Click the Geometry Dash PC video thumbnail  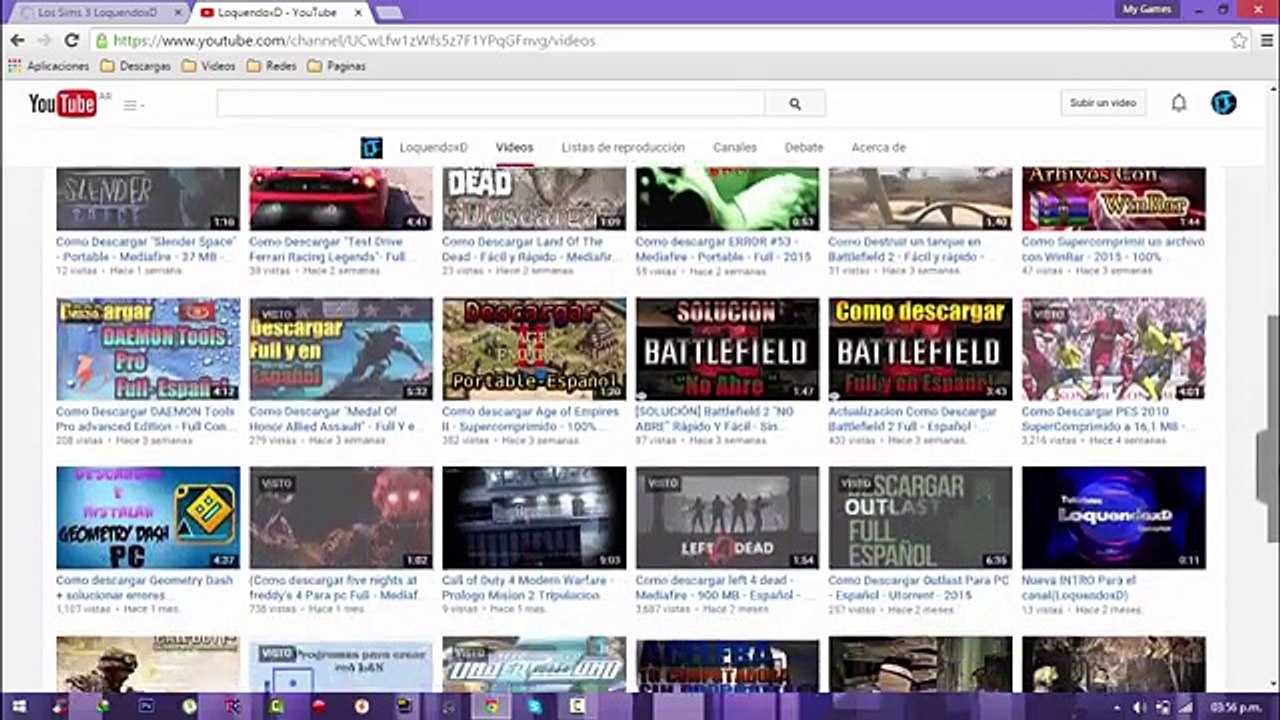148,518
